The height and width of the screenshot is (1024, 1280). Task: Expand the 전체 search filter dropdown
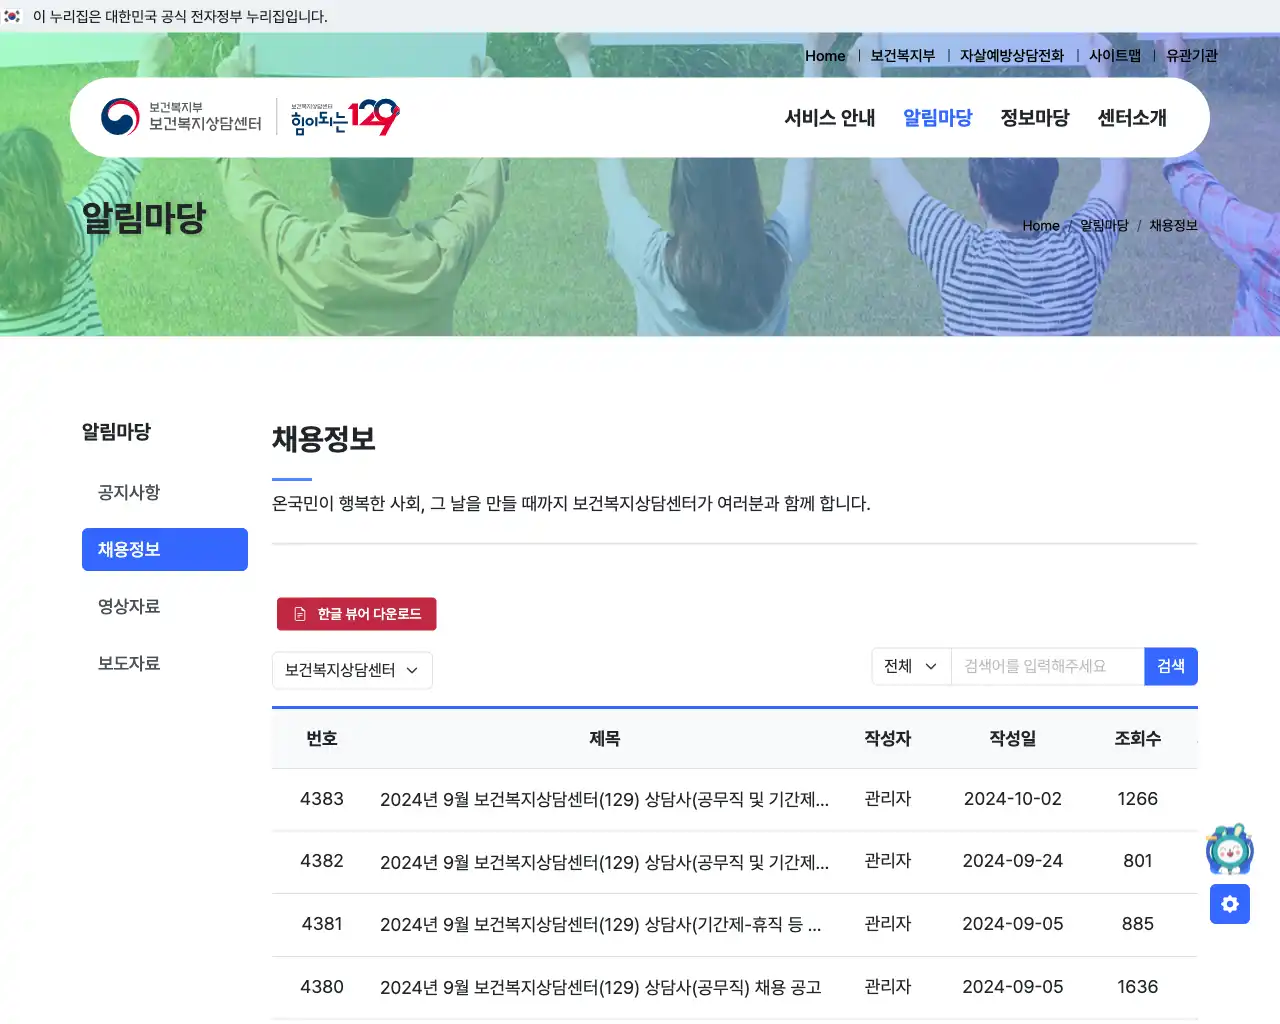click(910, 666)
